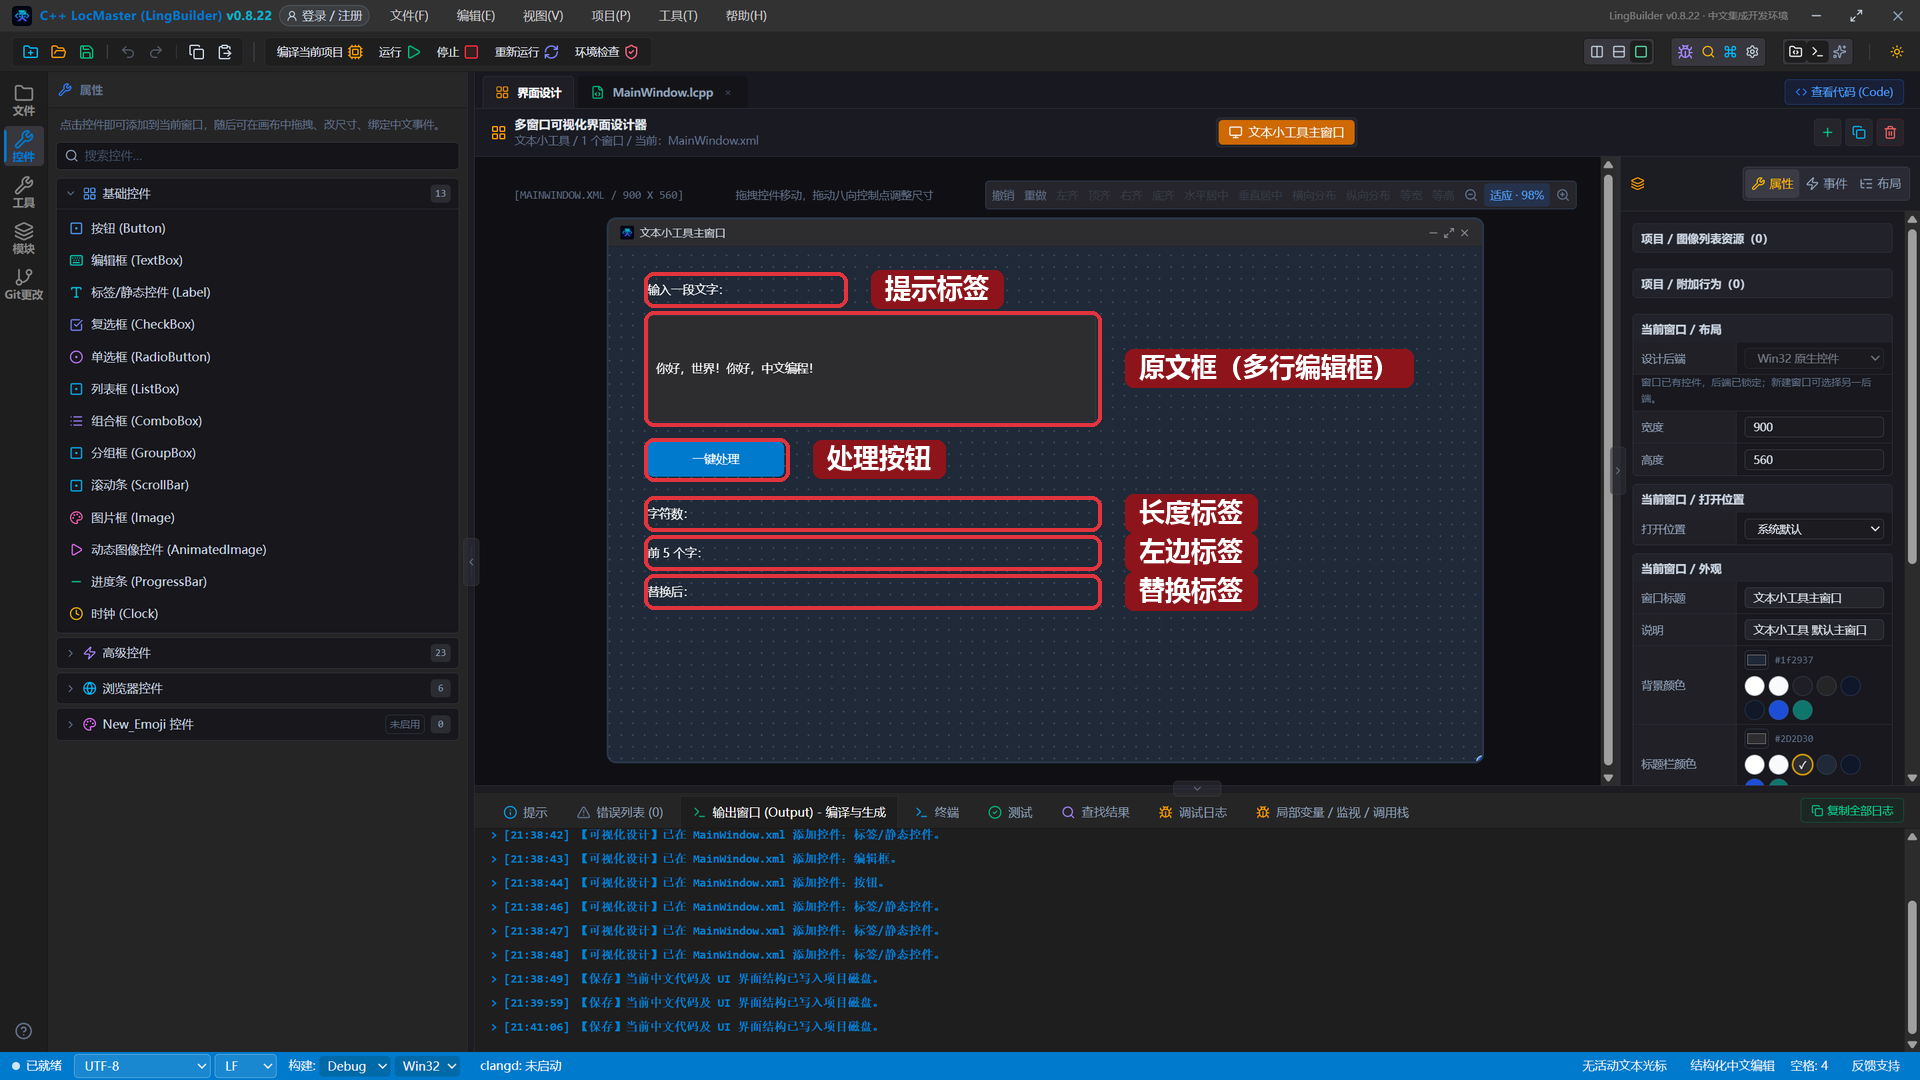
Task: Open Git更改 sidebar panel
Action: [x=24, y=284]
